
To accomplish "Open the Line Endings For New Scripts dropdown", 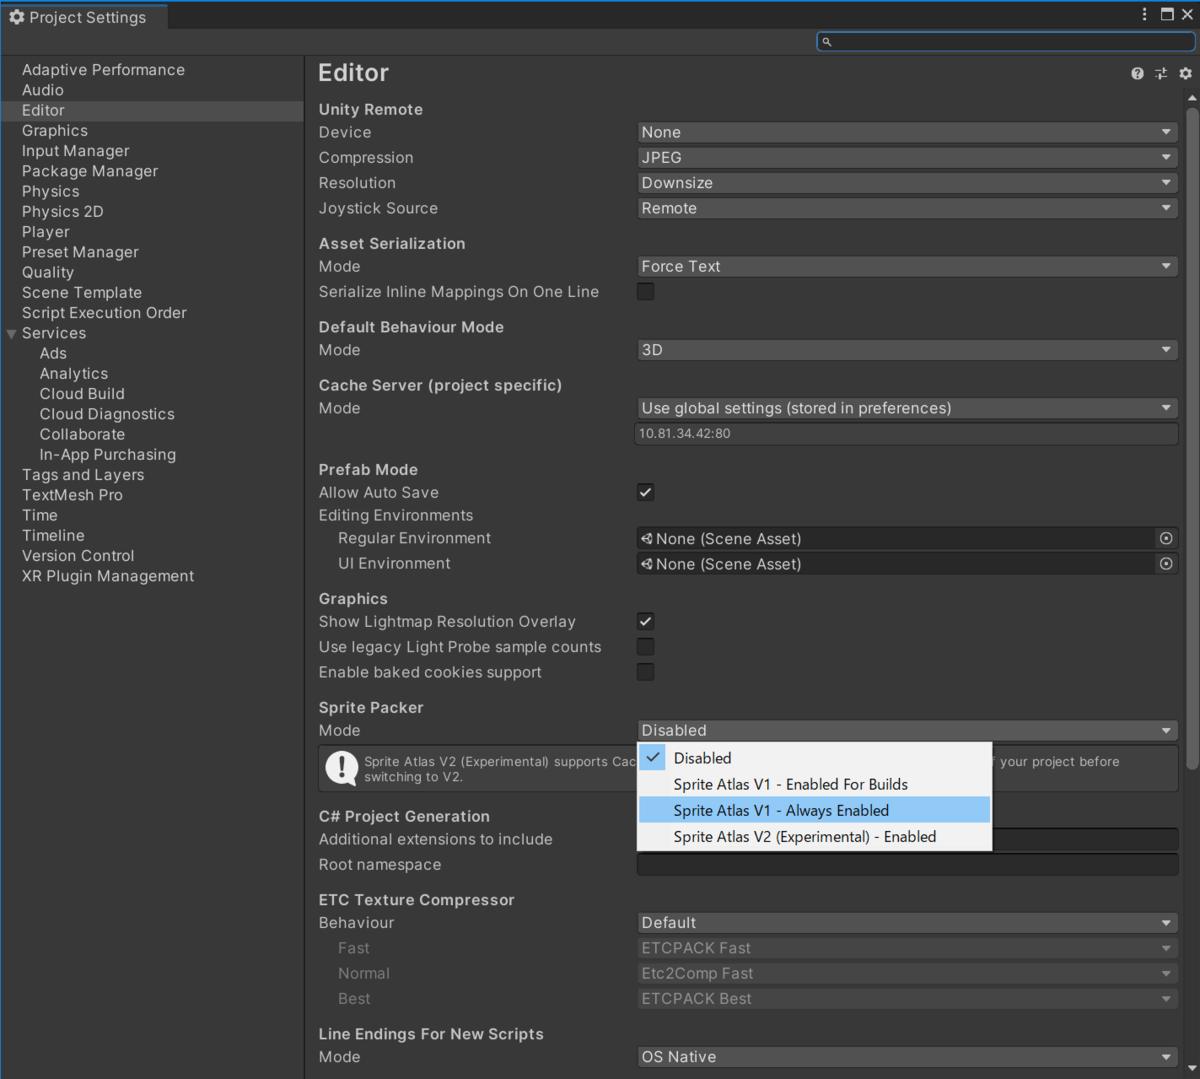I will tap(905, 1056).
